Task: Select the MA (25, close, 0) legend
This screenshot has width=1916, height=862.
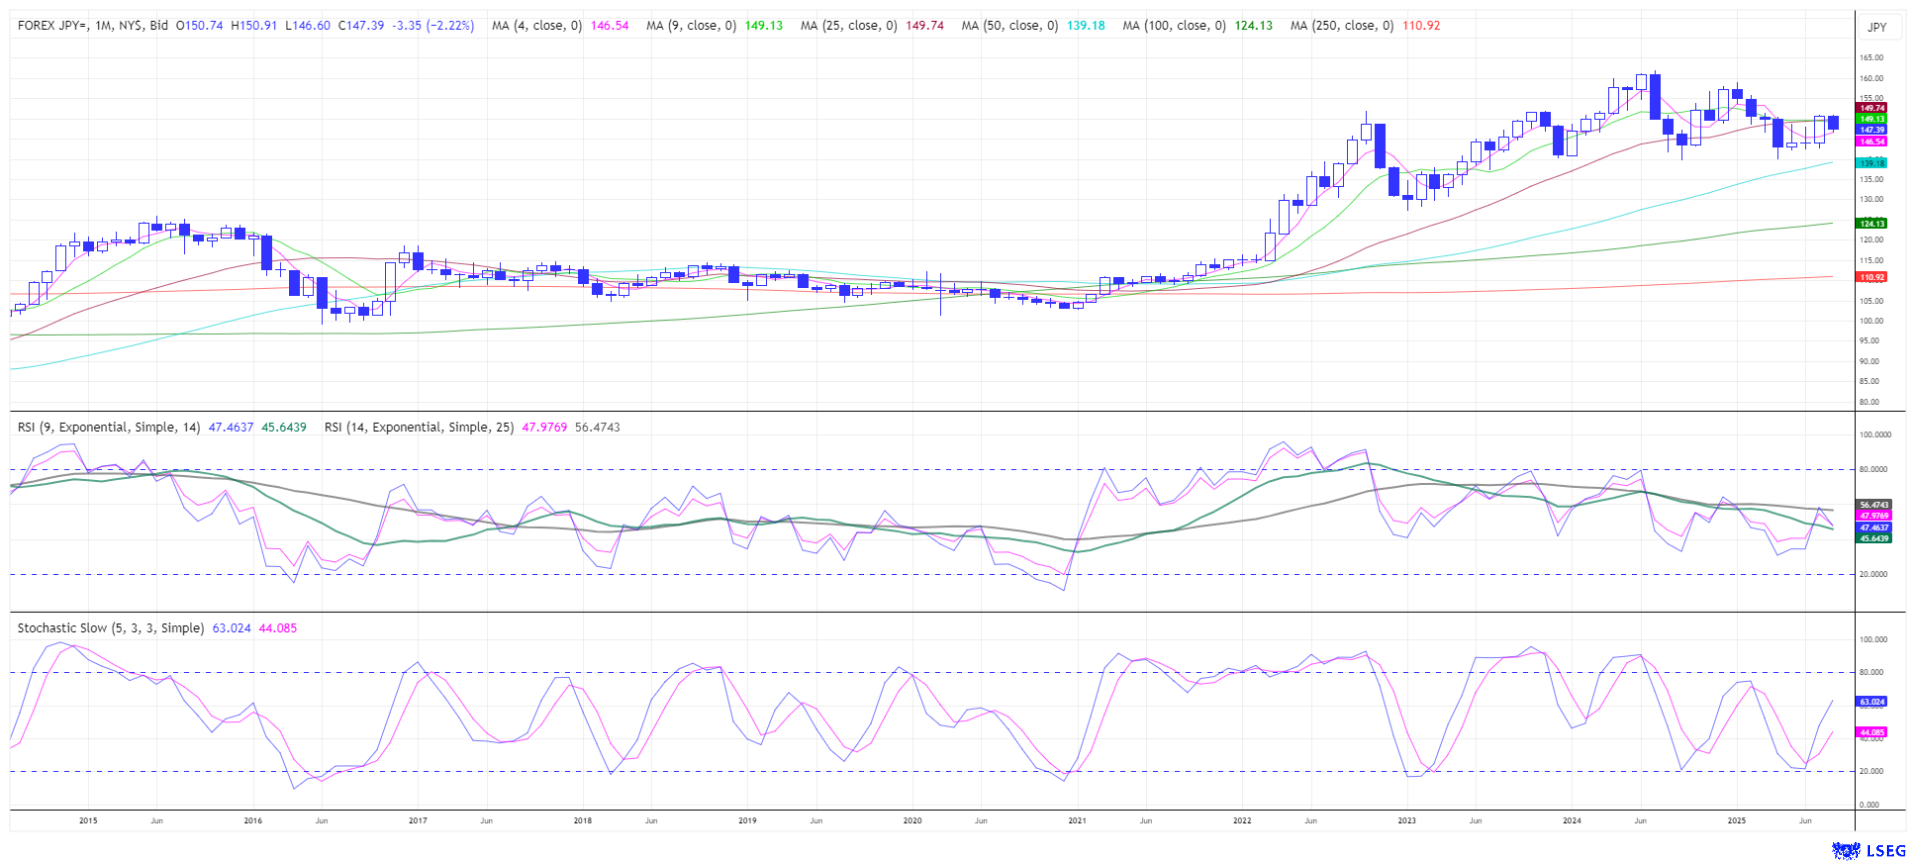Action: [x=848, y=25]
